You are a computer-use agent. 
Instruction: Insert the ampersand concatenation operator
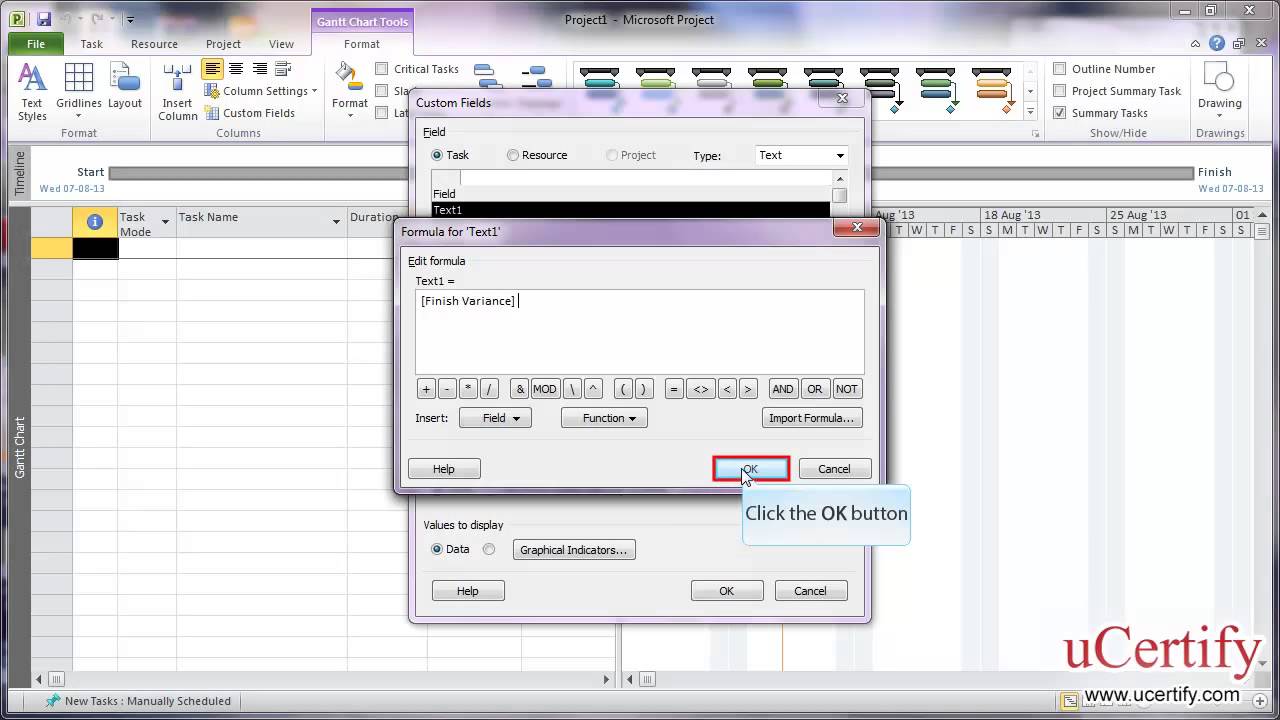click(x=519, y=389)
